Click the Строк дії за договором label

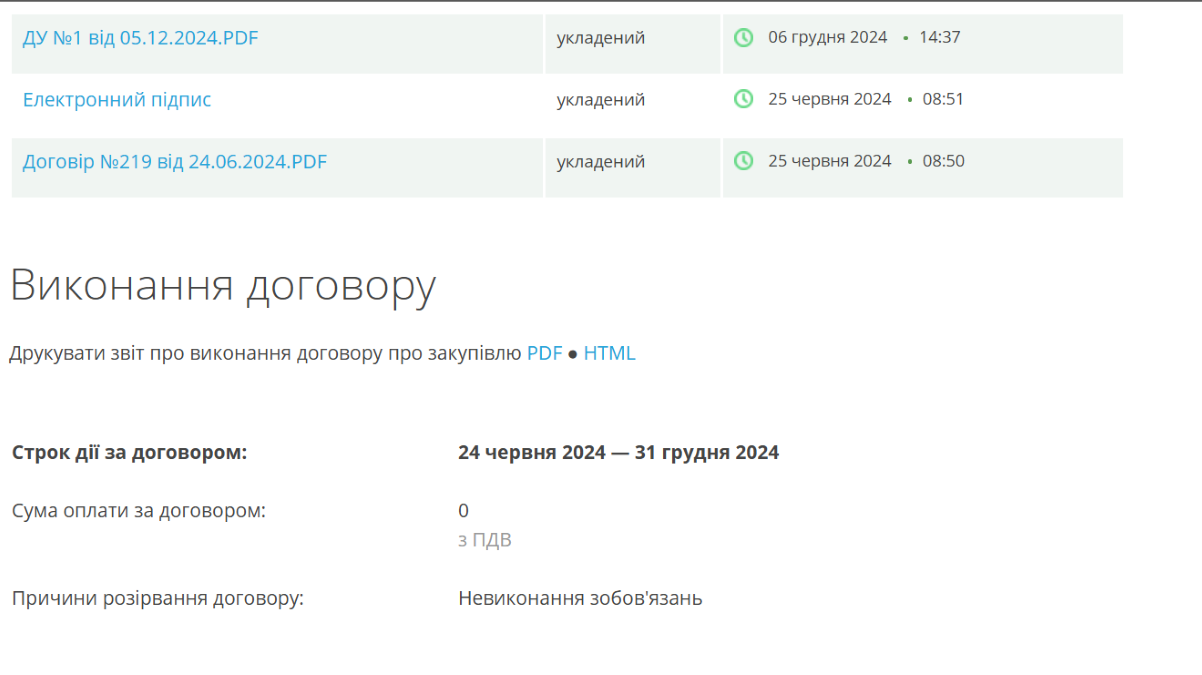tap(129, 453)
